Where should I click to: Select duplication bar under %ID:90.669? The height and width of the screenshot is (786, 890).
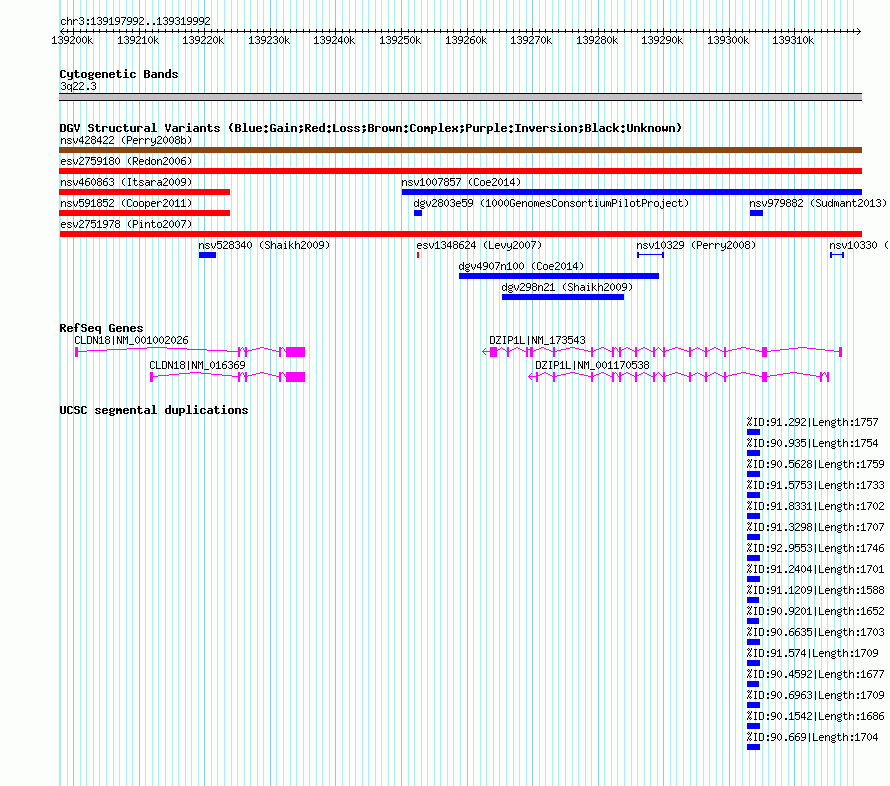pos(753,747)
